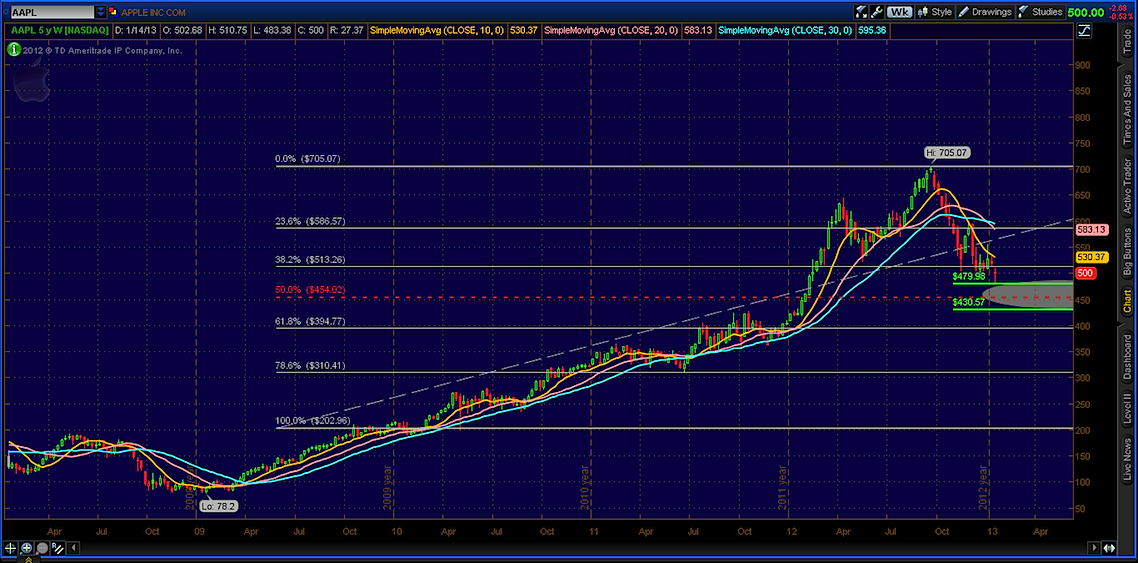Click the Wk timeframe button
Image resolution: width=1138 pixels, height=563 pixels.
900,12
